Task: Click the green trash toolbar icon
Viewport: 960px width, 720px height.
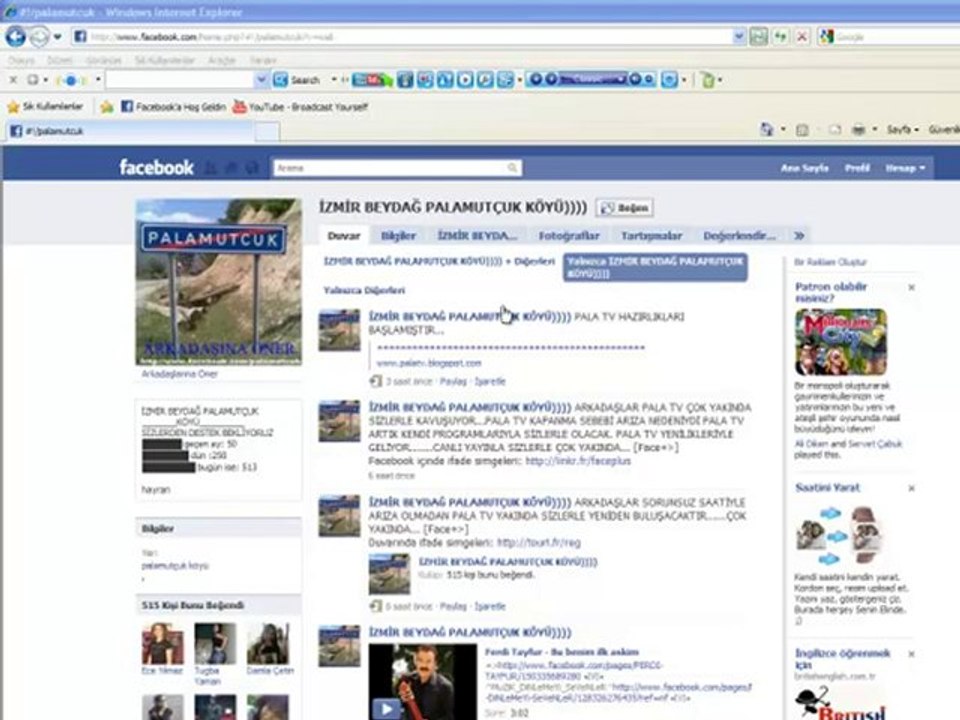Action: pos(708,80)
